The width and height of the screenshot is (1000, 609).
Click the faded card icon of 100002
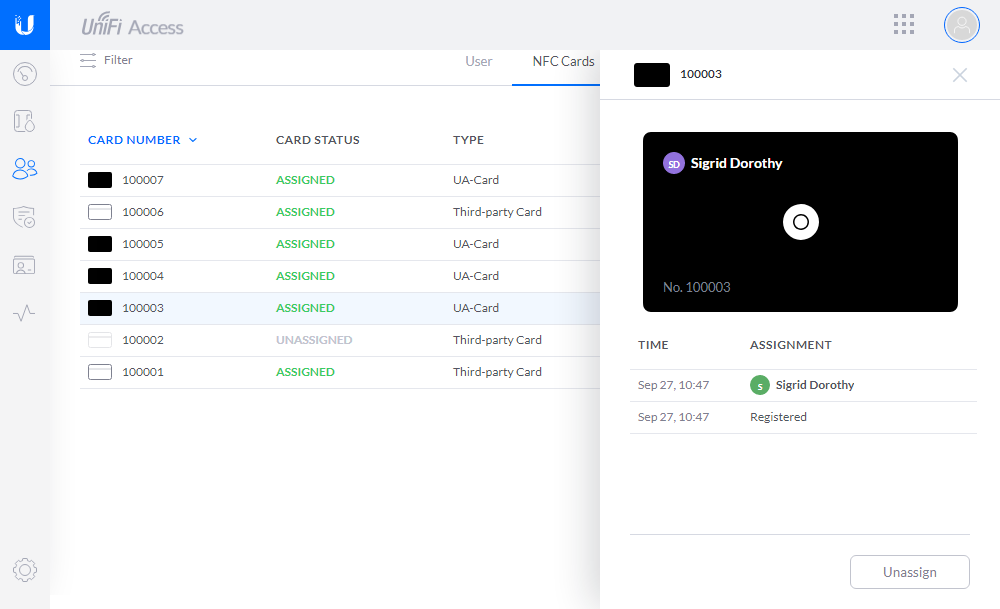pyautogui.click(x=99, y=340)
